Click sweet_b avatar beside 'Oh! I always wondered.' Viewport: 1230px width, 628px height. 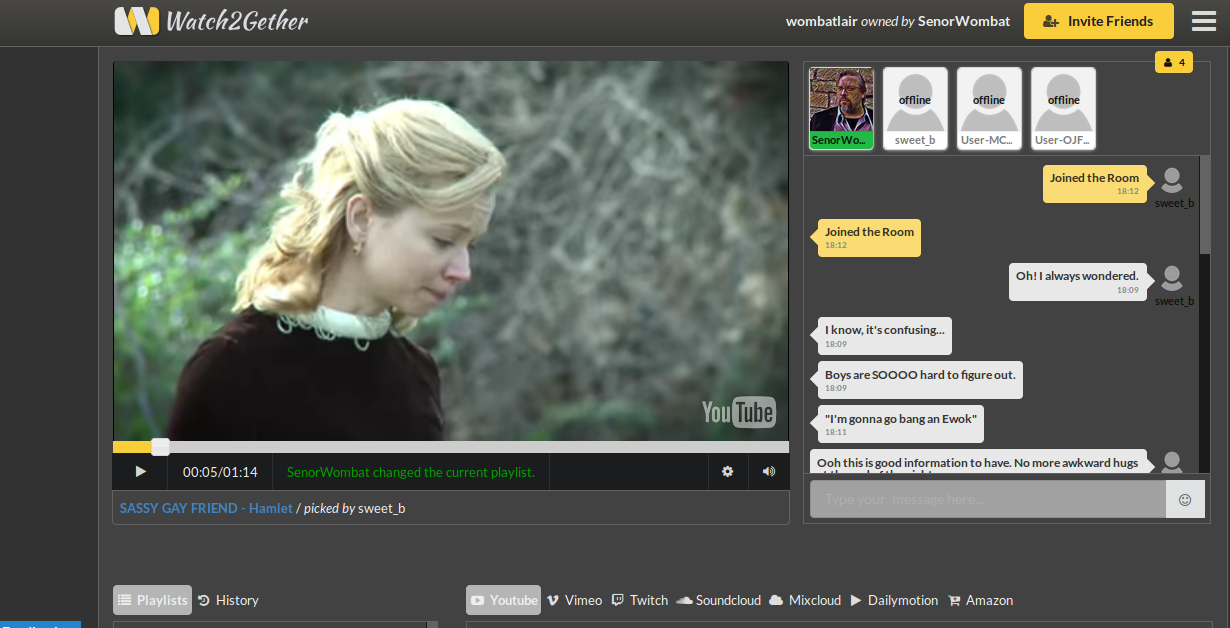[x=1172, y=279]
